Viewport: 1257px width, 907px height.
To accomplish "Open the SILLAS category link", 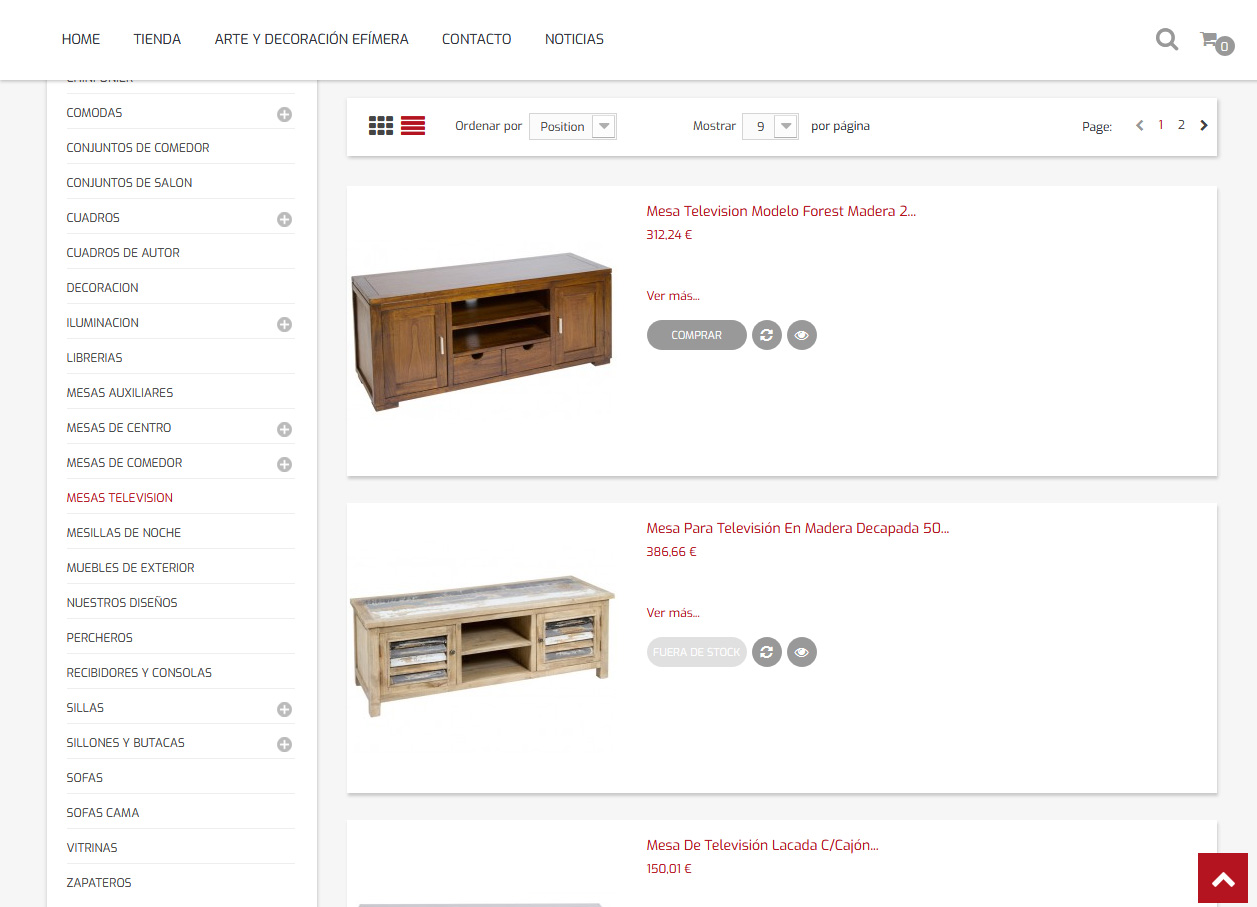I will [85, 708].
